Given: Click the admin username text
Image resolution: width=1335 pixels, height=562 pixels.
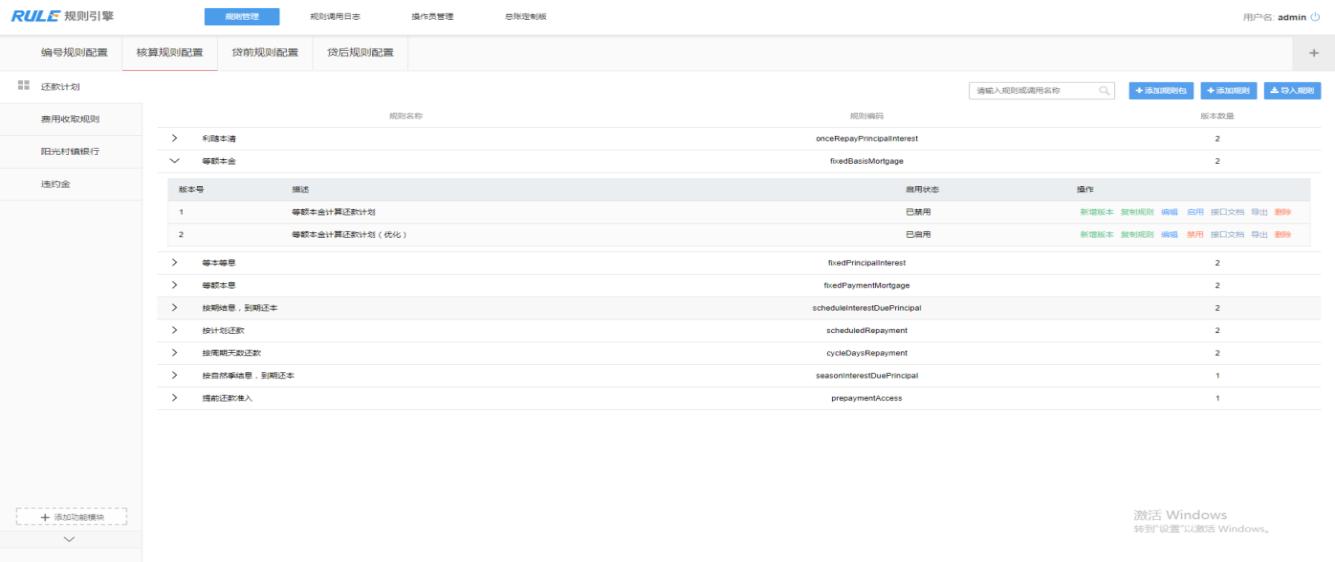Looking at the screenshot, I should tap(1292, 16).
